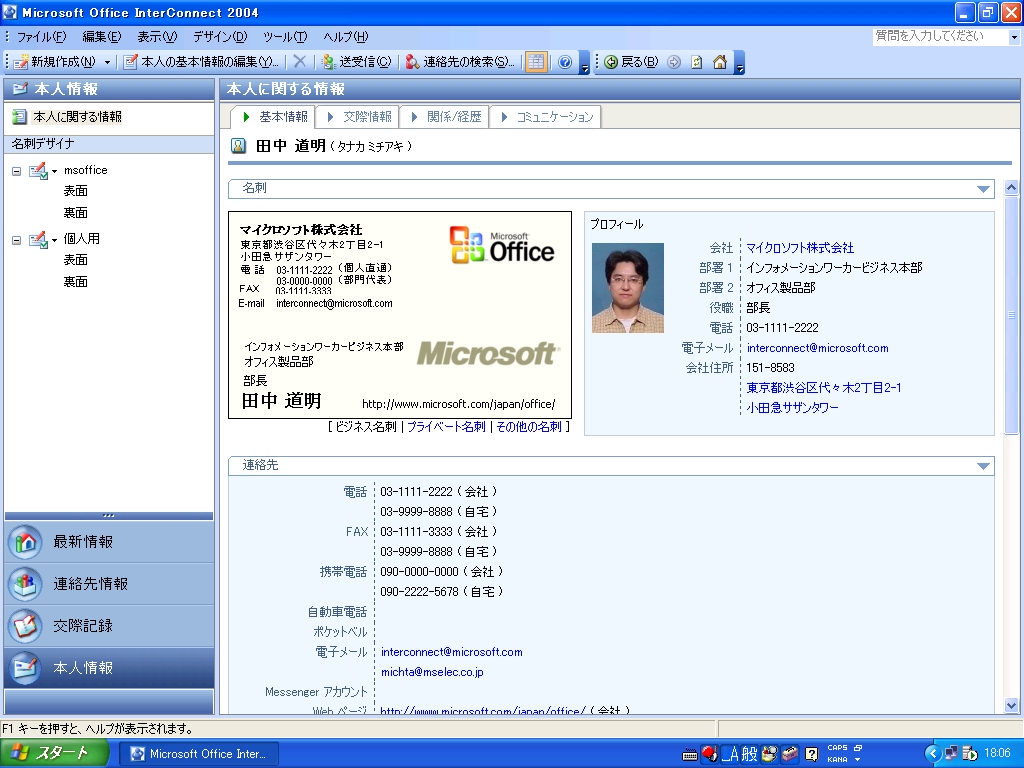This screenshot has width=1024, height=768.
Task: Click the help question input box
Action: click(x=940, y=37)
